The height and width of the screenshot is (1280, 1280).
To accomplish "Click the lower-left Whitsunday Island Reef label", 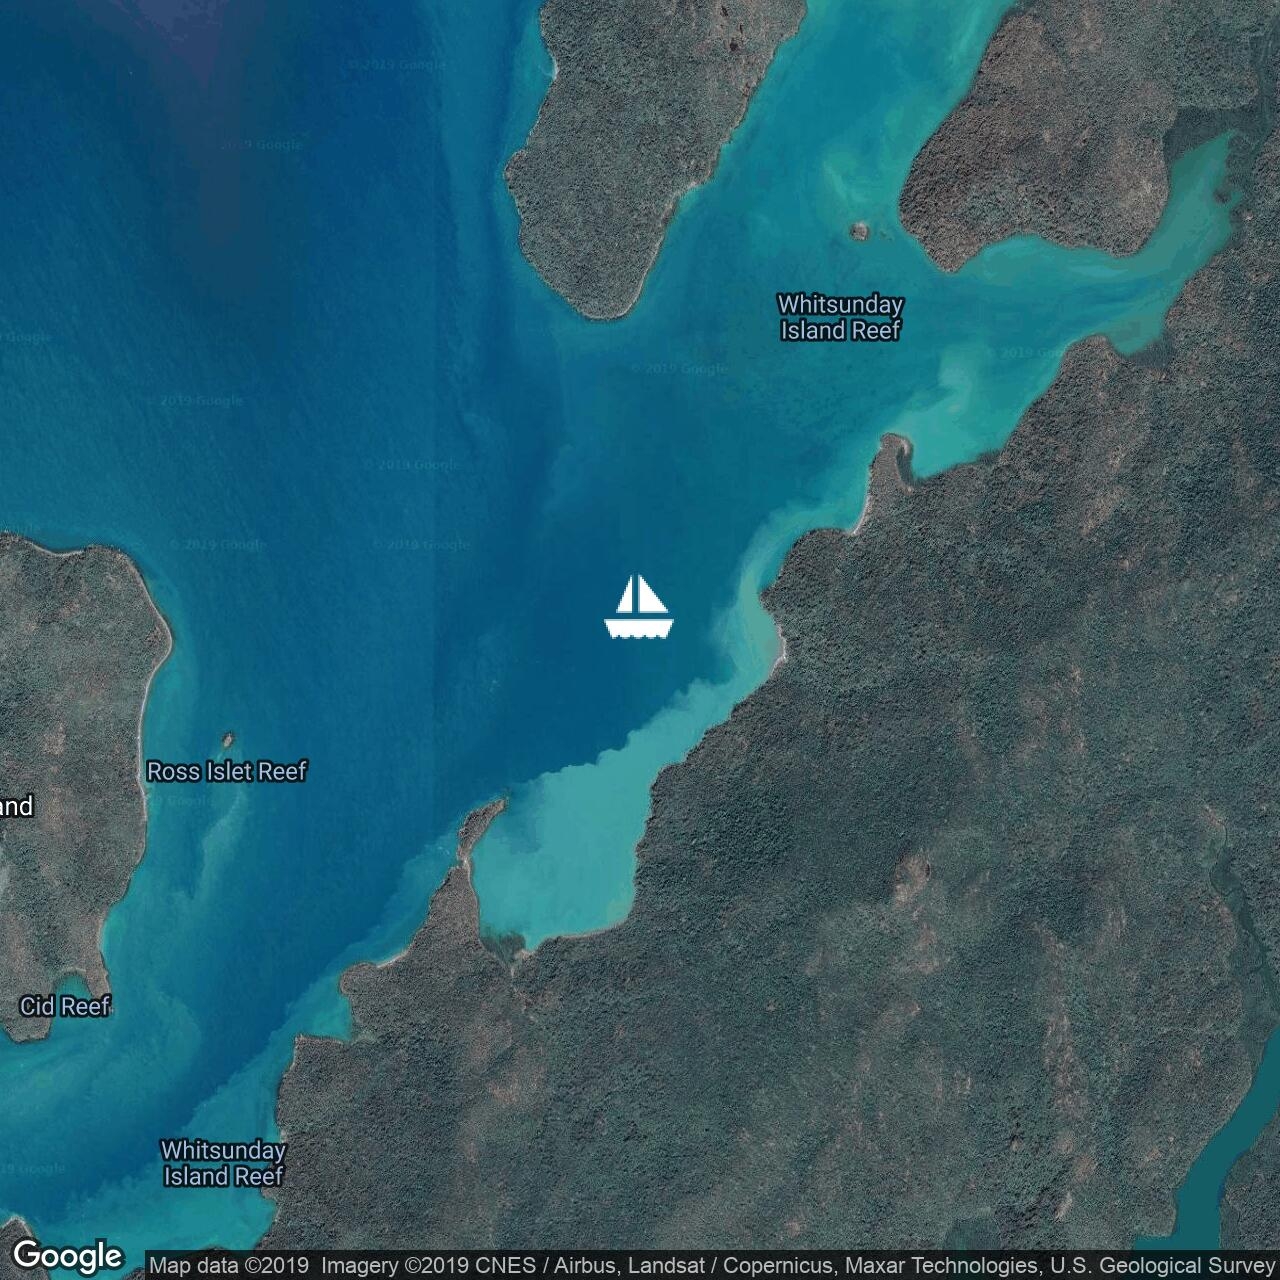I will (223, 1163).
